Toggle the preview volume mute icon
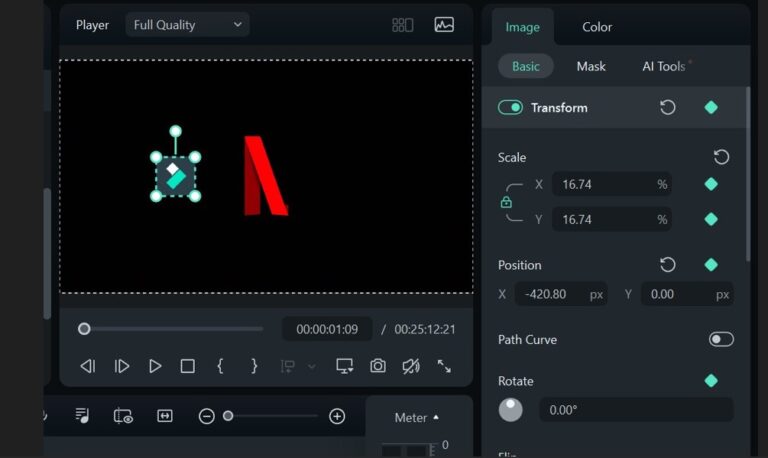The image size is (768, 458). coord(411,366)
